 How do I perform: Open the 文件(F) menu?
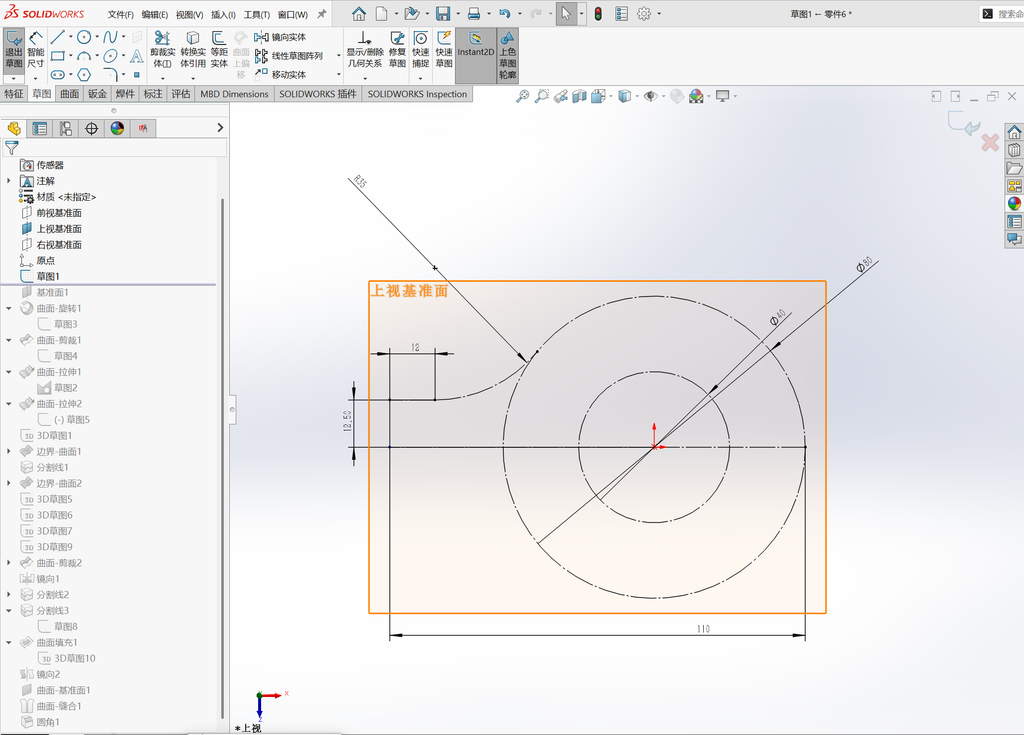click(x=121, y=14)
